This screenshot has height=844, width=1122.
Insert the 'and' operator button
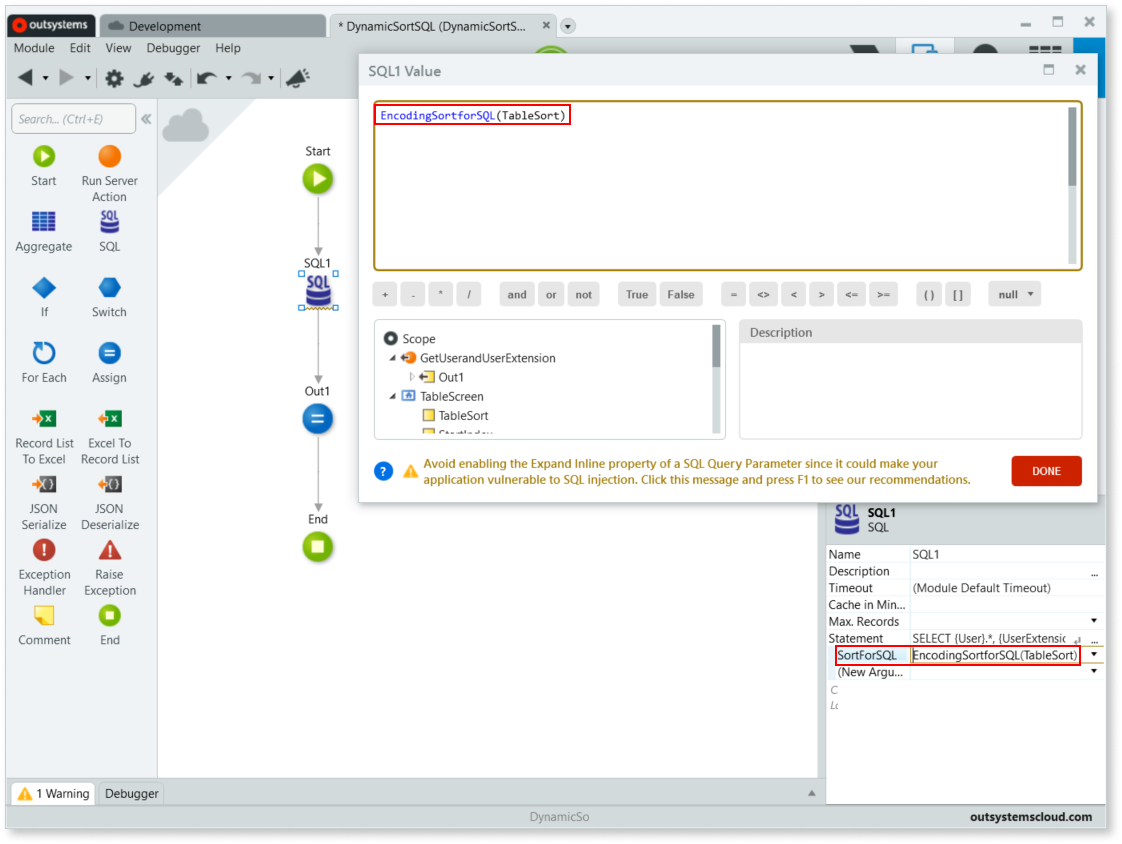coord(516,294)
